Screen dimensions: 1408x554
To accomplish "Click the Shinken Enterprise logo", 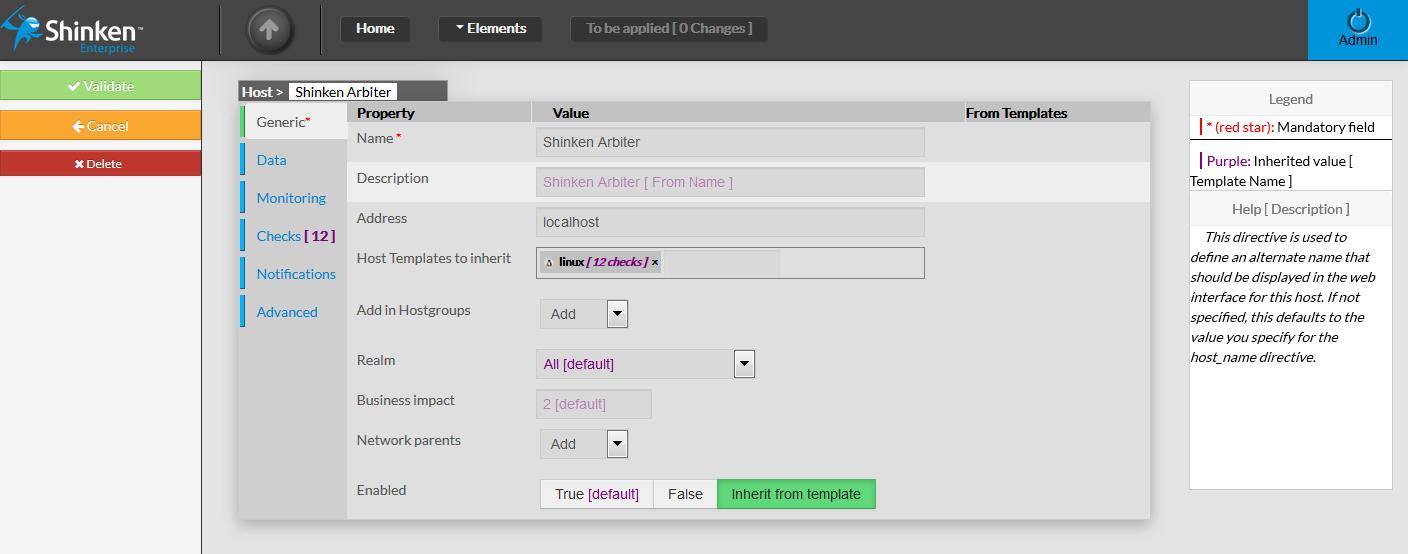I will (x=72, y=31).
